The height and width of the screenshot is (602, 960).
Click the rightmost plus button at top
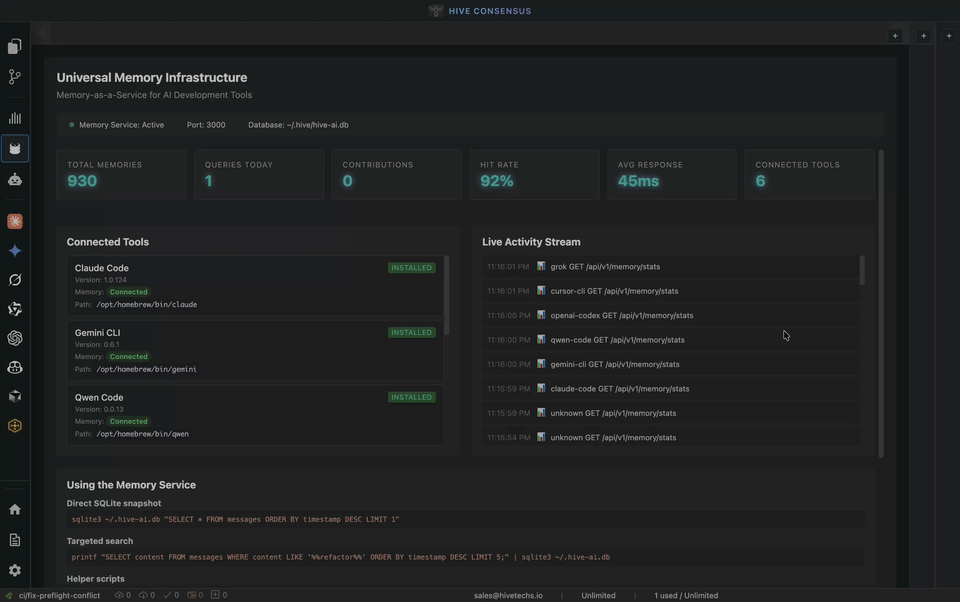click(949, 36)
